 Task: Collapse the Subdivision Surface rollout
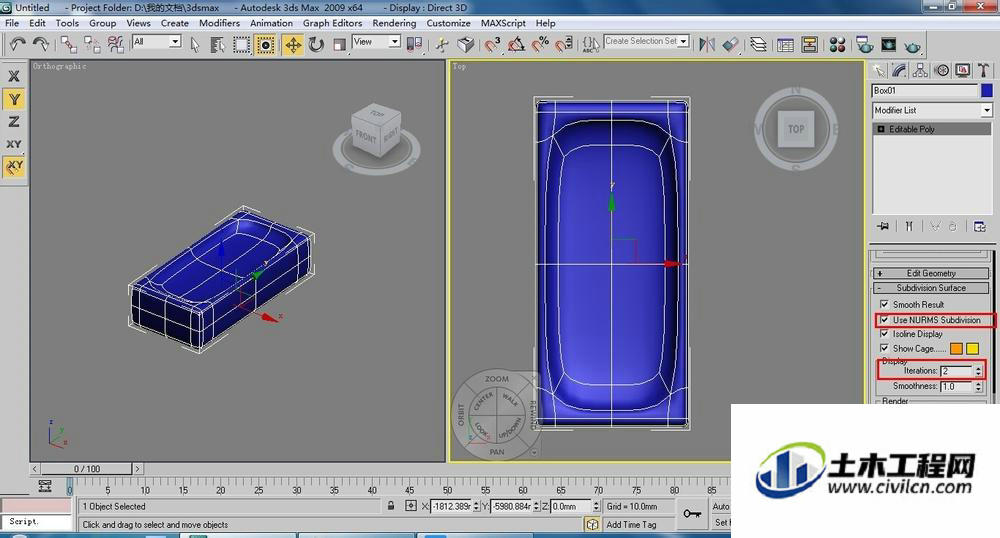point(931,288)
